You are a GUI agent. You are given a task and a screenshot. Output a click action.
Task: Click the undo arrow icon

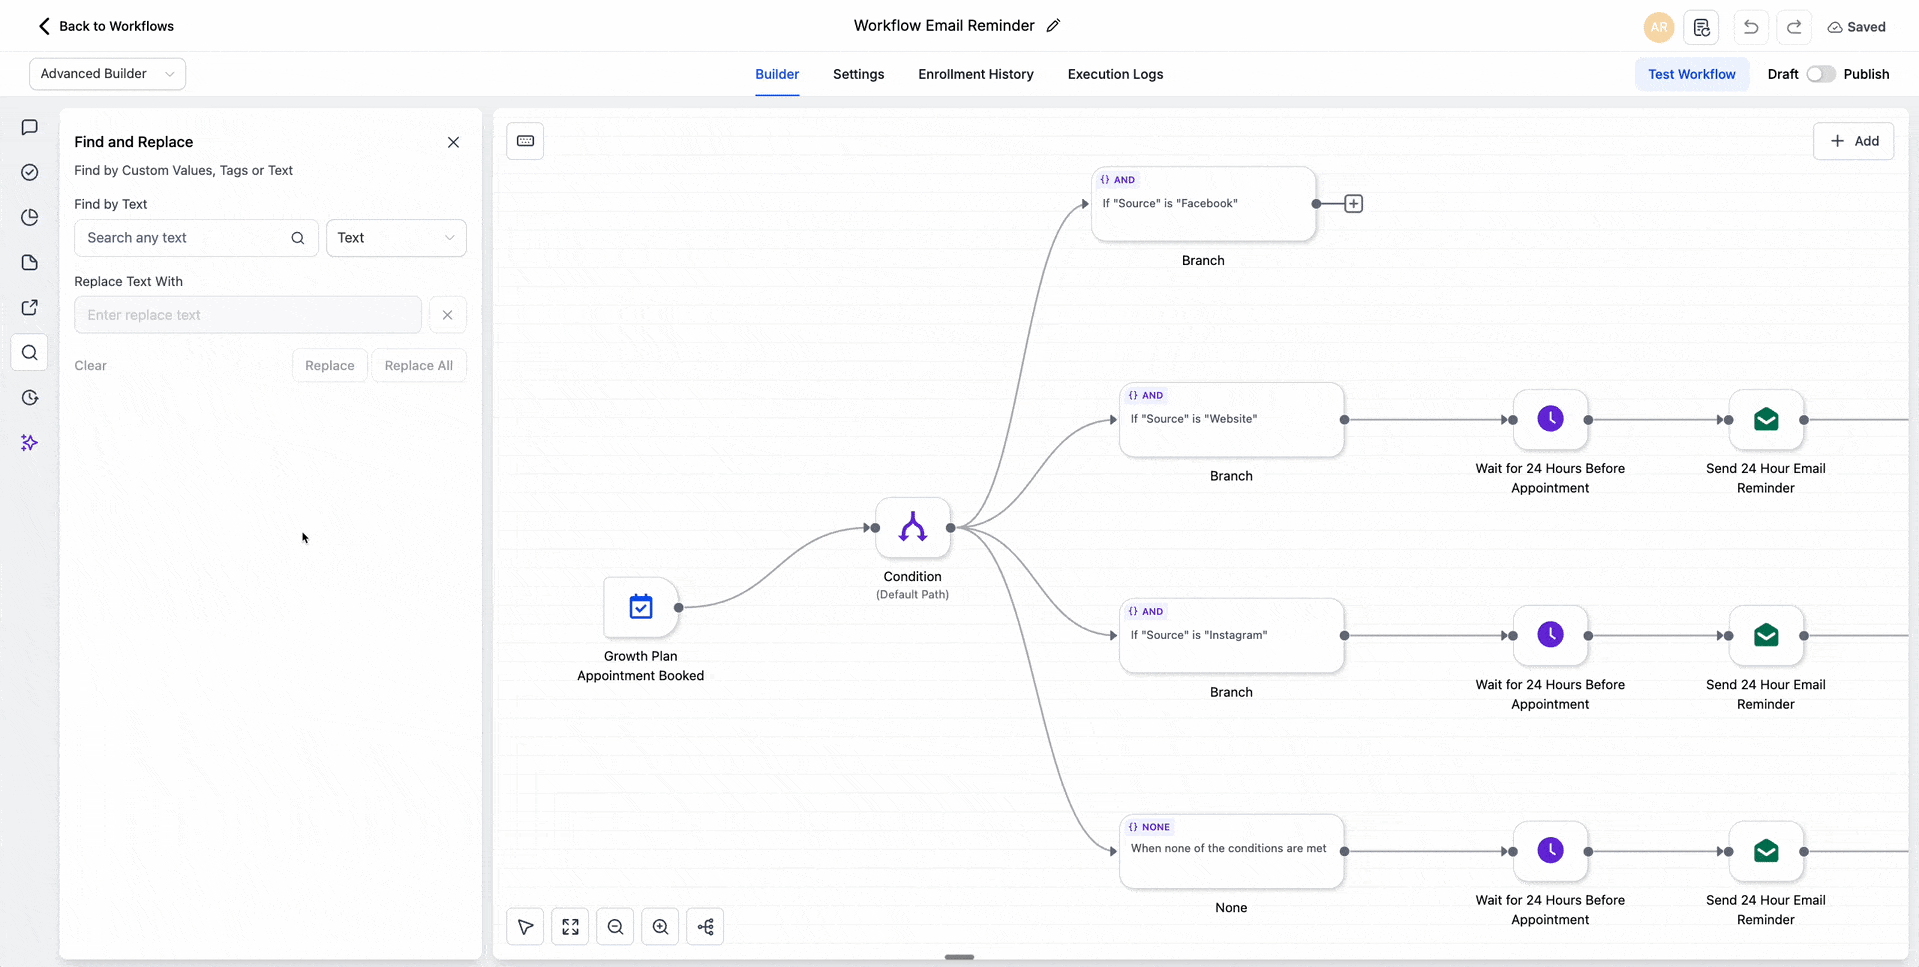pos(1750,27)
